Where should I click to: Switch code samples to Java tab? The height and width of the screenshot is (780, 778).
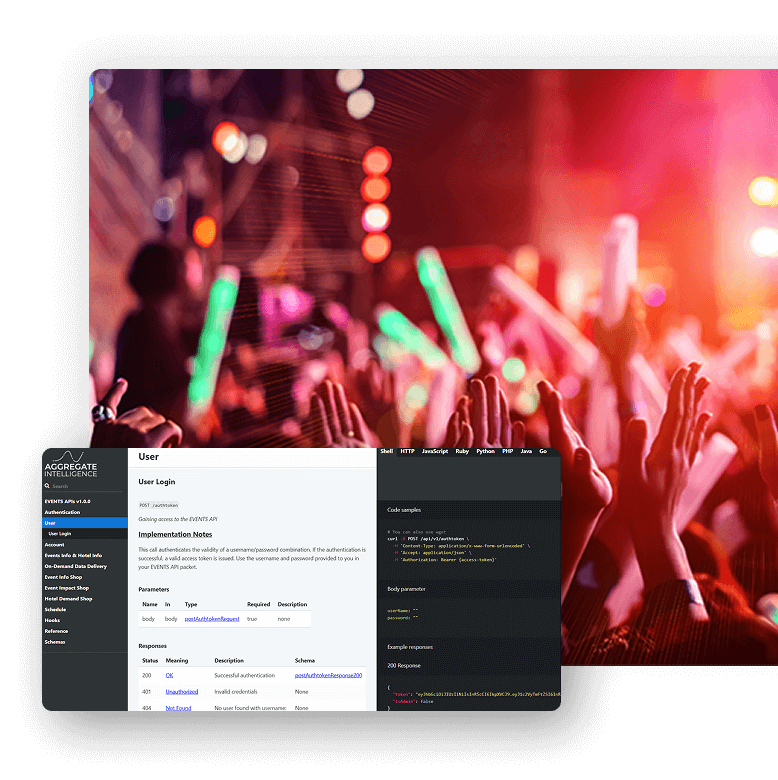526,451
